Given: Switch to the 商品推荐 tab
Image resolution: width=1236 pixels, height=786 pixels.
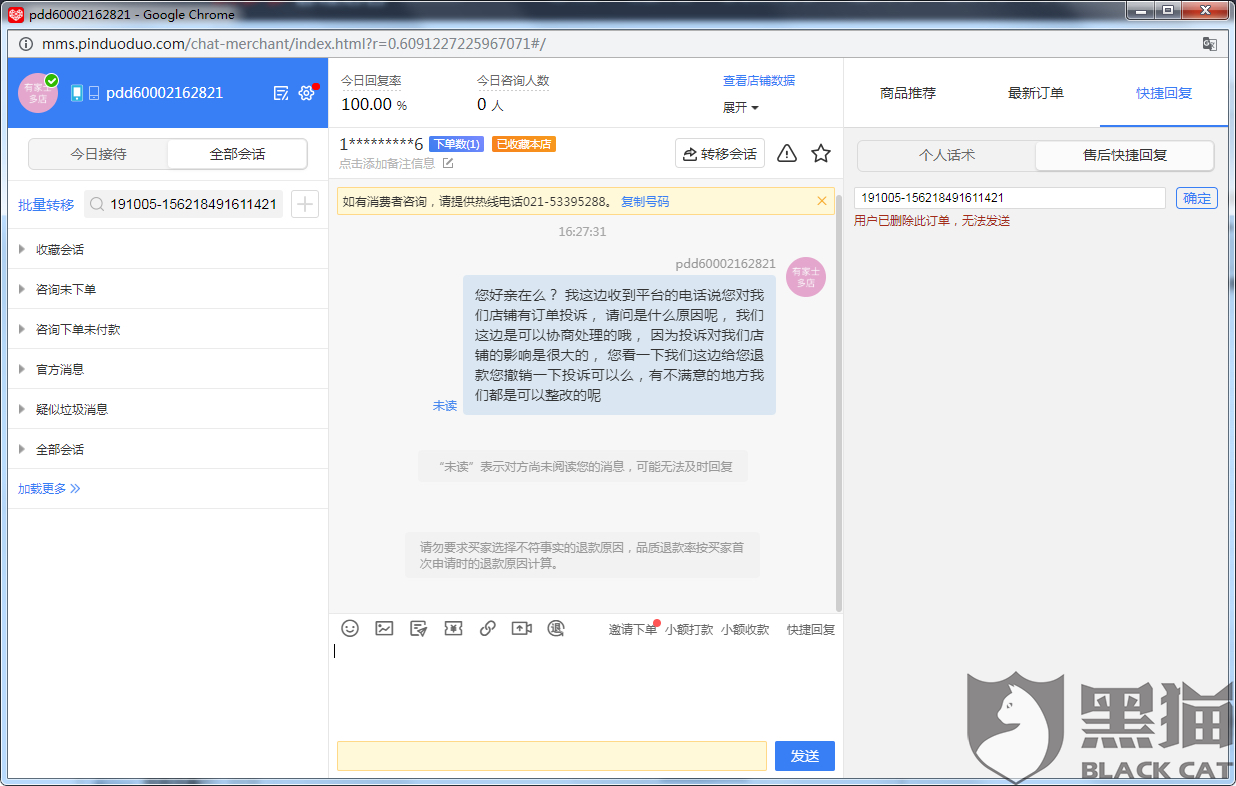Looking at the screenshot, I should click(908, 93).
